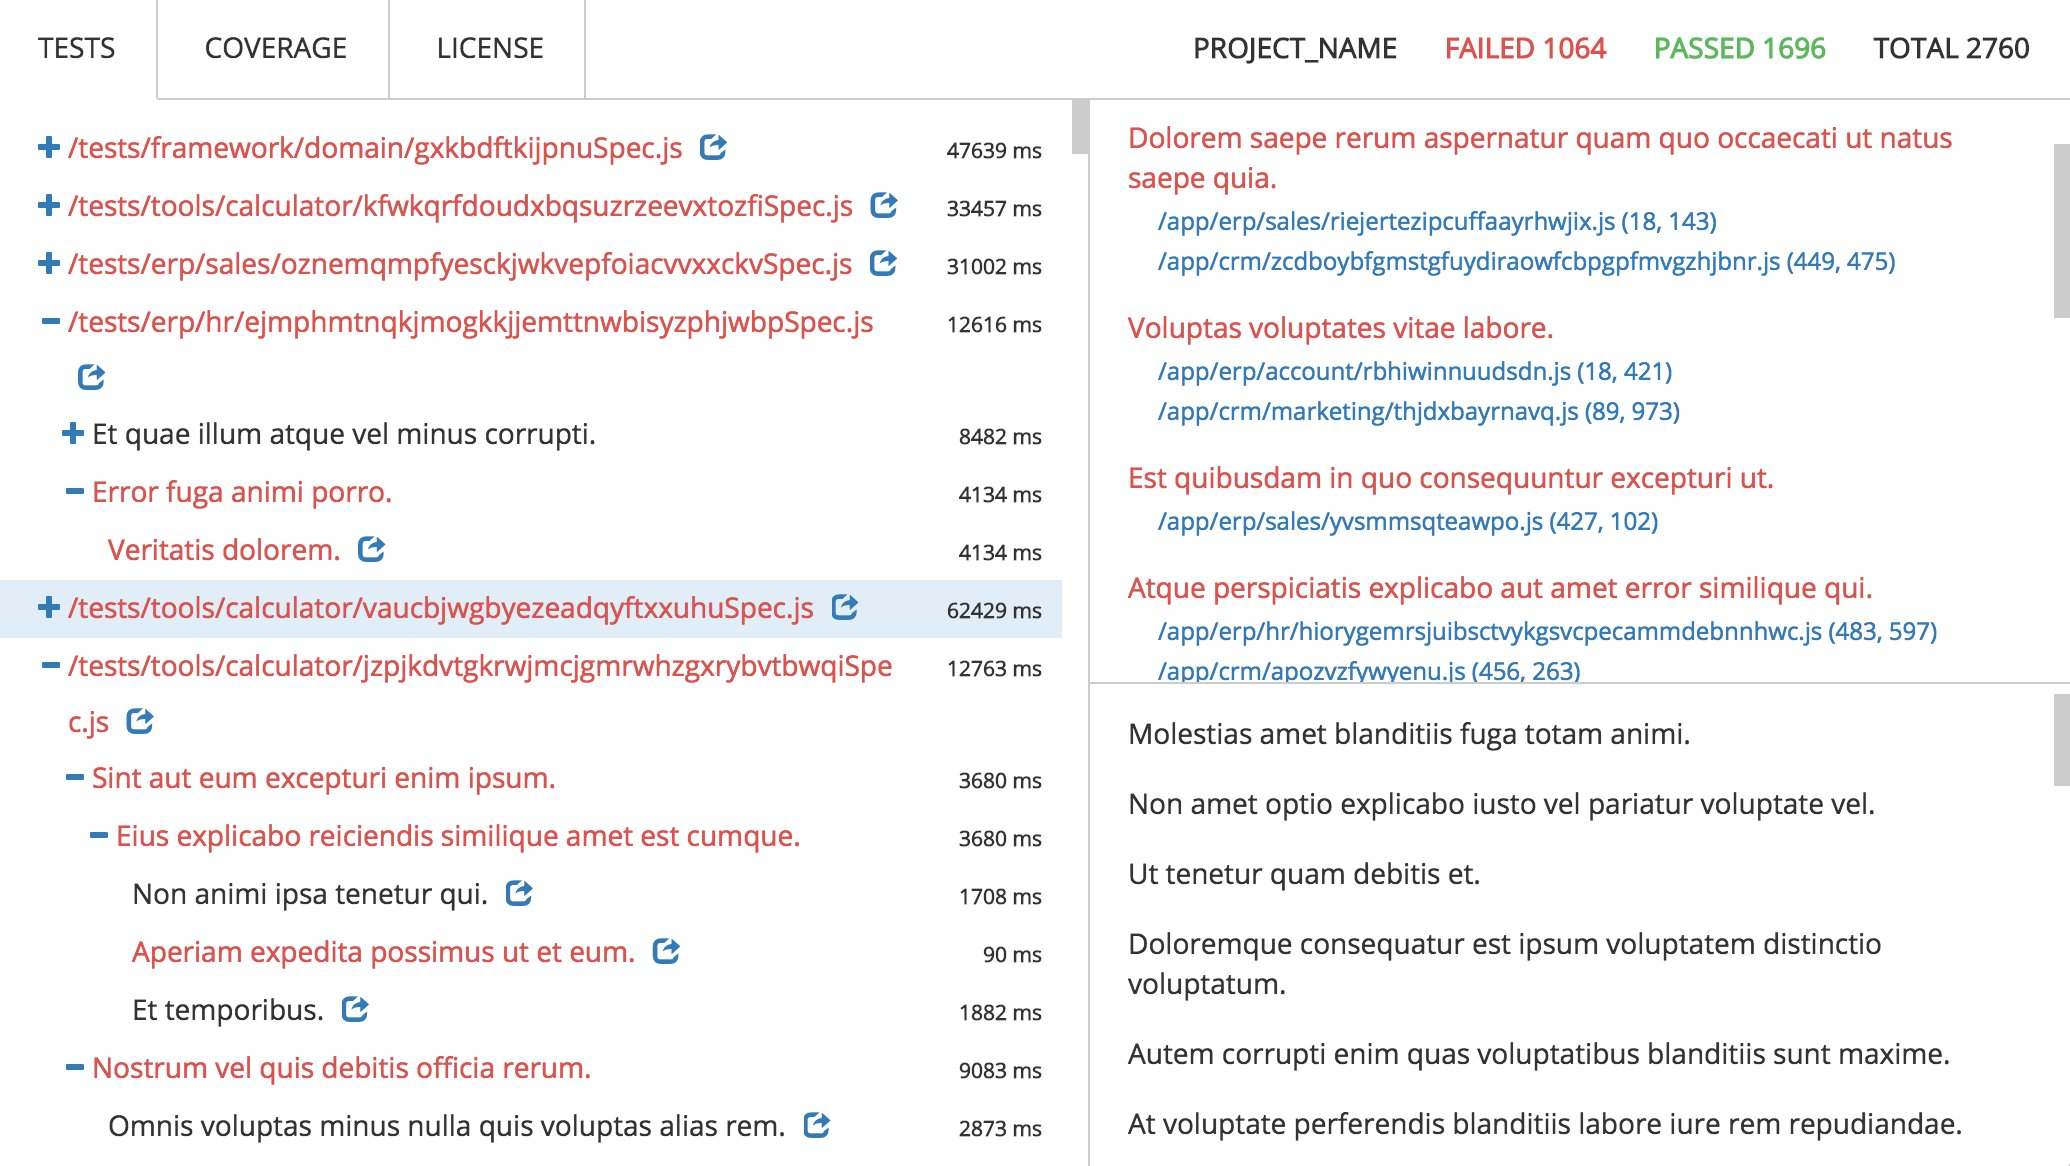Viewport: 2070px width, 1166px height.
Task: Click log line Molestias amet blanditiis fuga
Action: [x=1409, y=733]
